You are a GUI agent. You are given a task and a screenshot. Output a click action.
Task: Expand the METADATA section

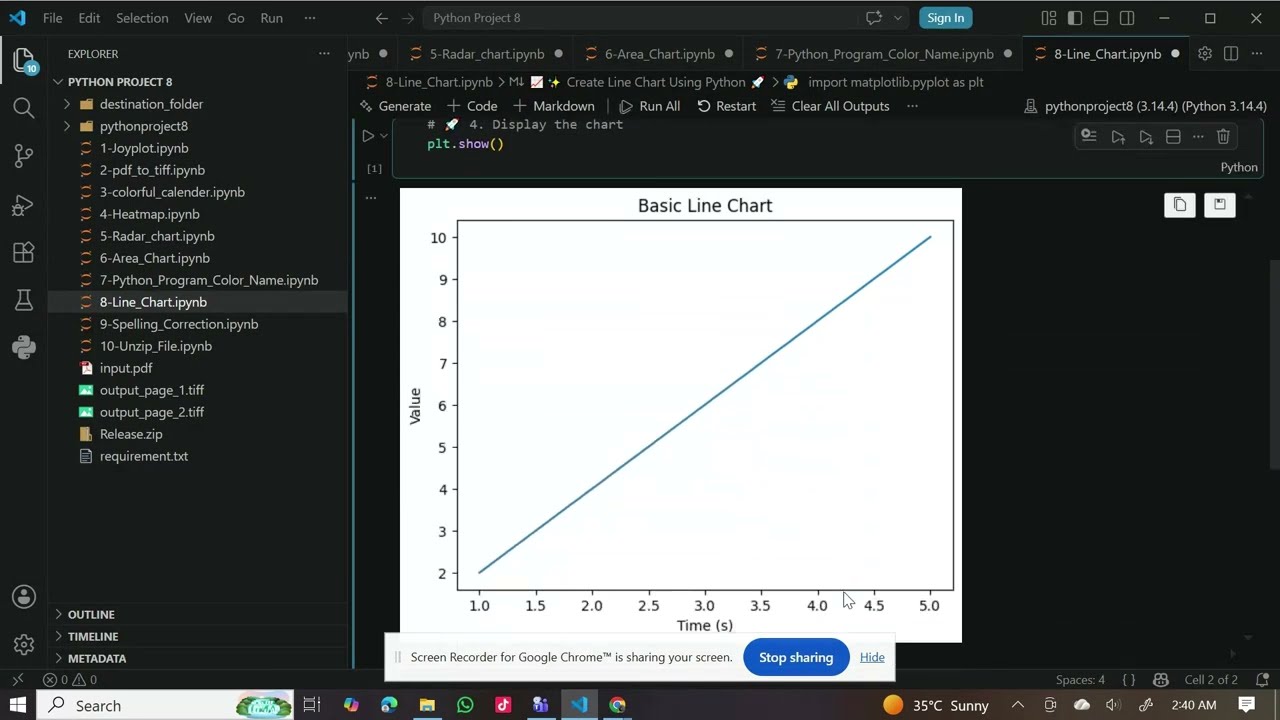pos(58,658)
